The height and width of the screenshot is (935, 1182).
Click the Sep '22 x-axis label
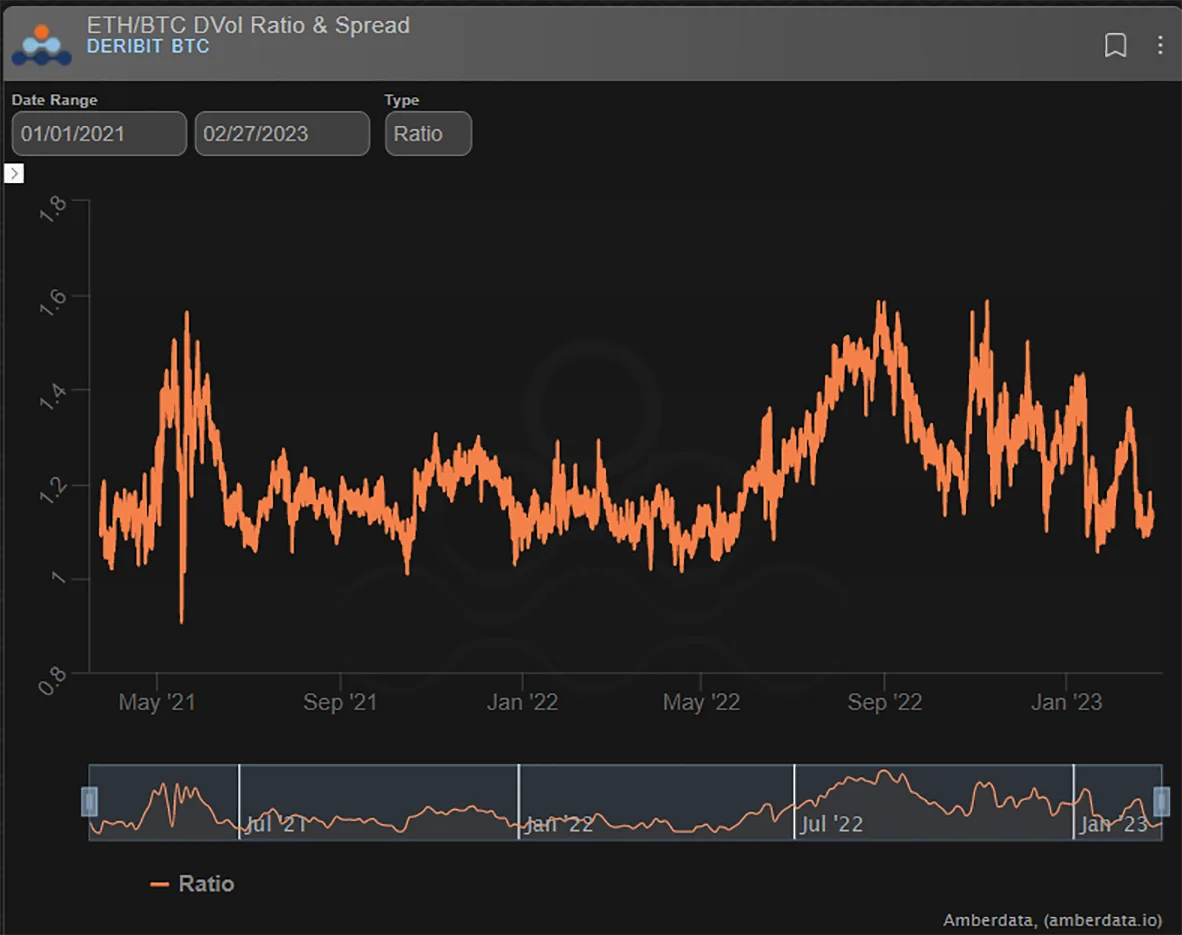pos(884,702)
